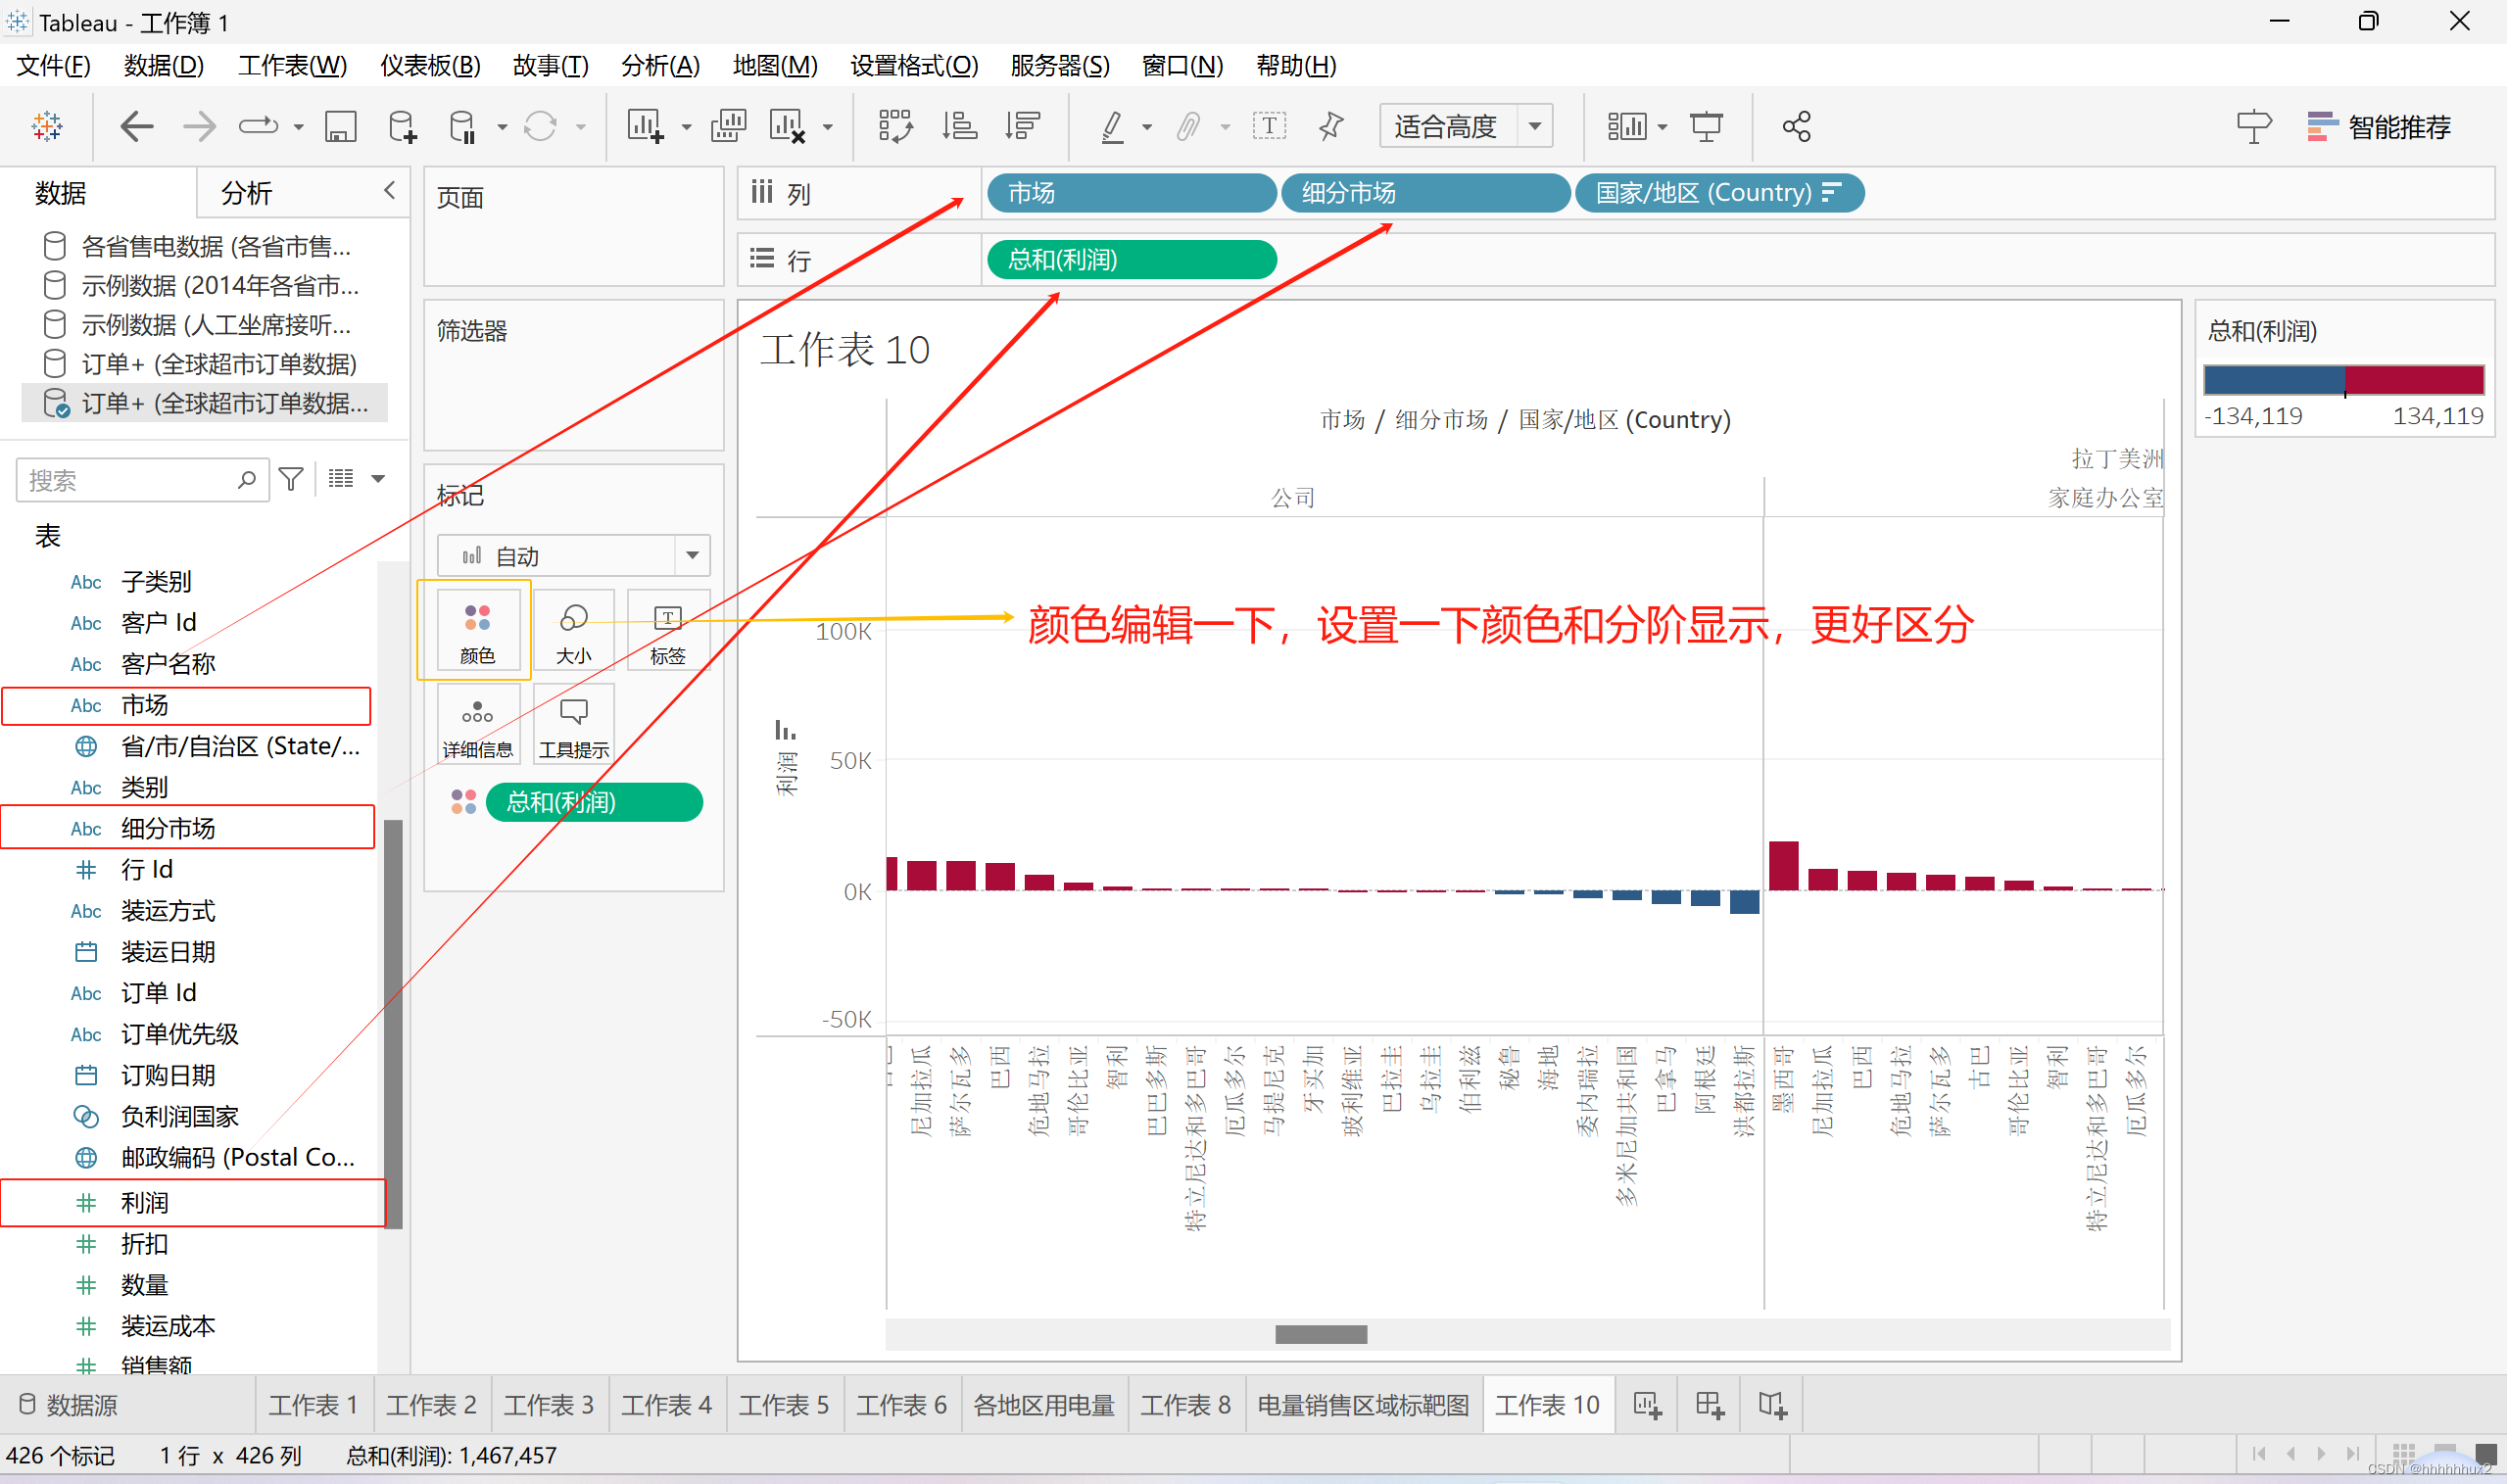
Task: Click the 总和(利润) color legend gradient
Action: [2343, 380]
